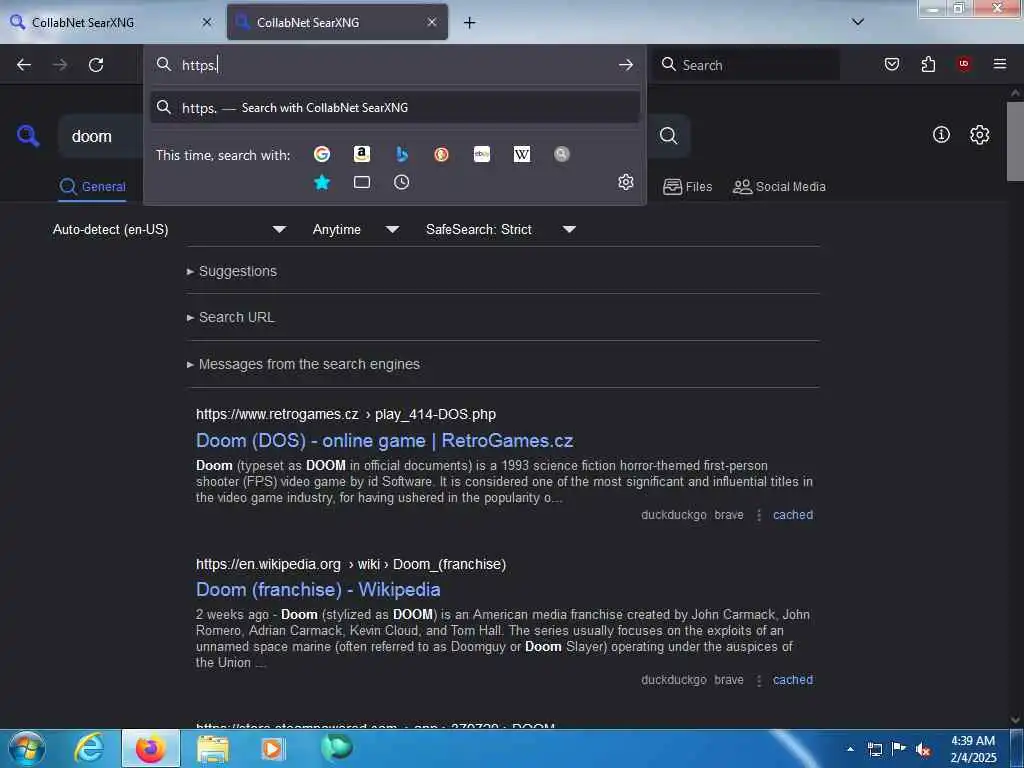Open the SafeSearch: Strict dropdown
Image resolution: width=1024 pixels, height=768 pixels.
pyautogui.click(x=500, y=229)
